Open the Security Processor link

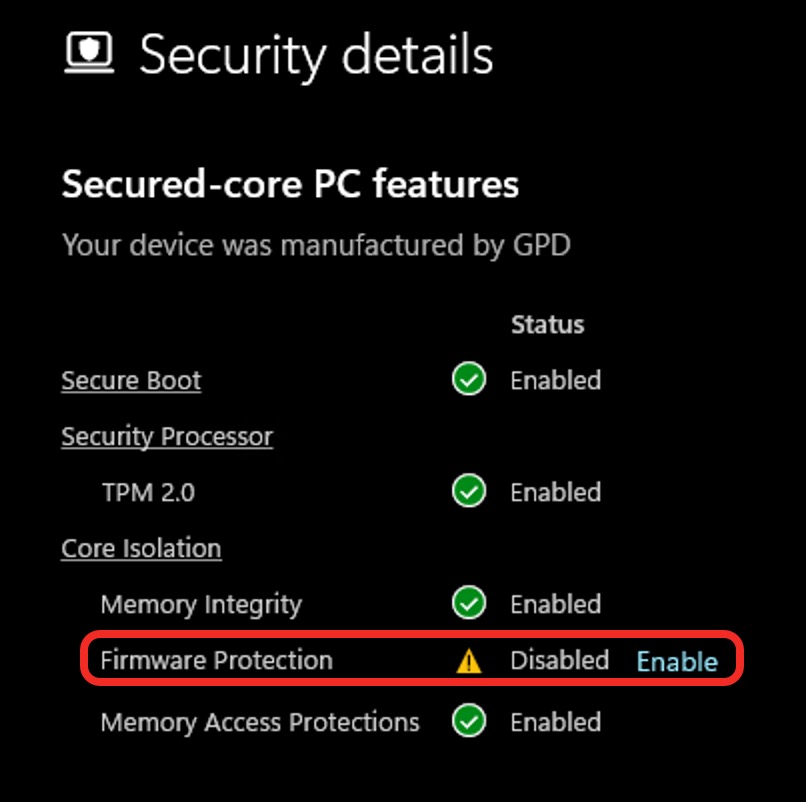coord(167,437)
